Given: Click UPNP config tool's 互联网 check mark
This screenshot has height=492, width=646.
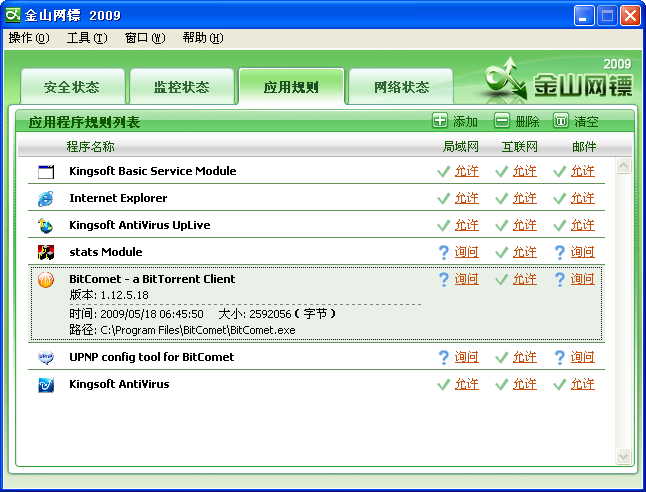Looking at the screenshot, I should pos(502,357).
